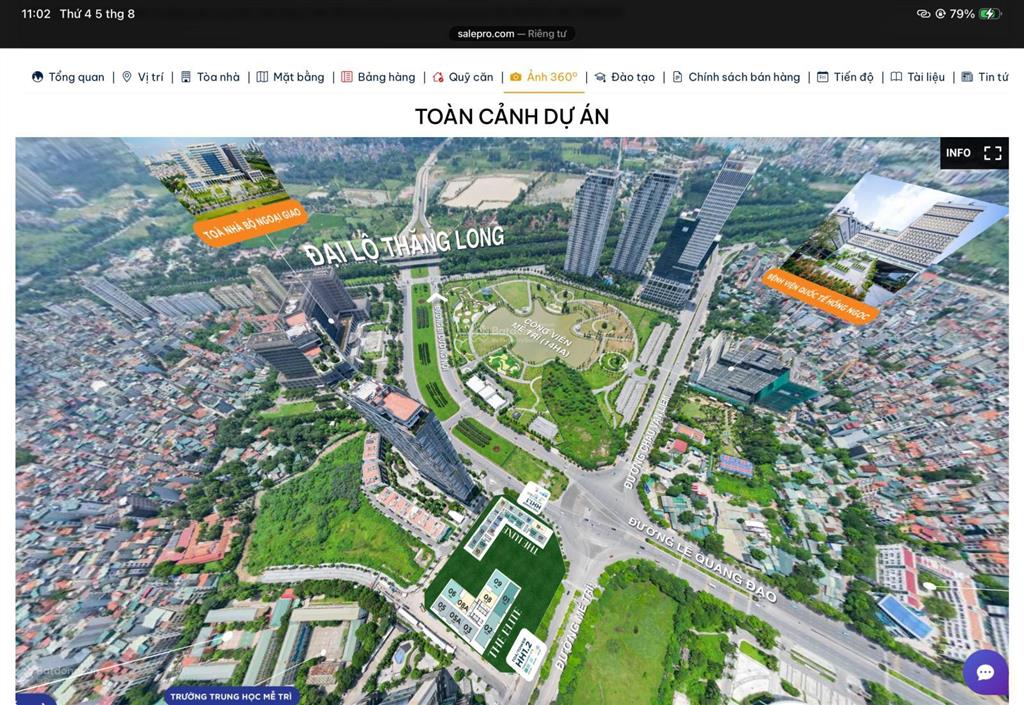The image size is (1024, 705).
Task: Click the clock showing 11:02
Action: point(35,14)
